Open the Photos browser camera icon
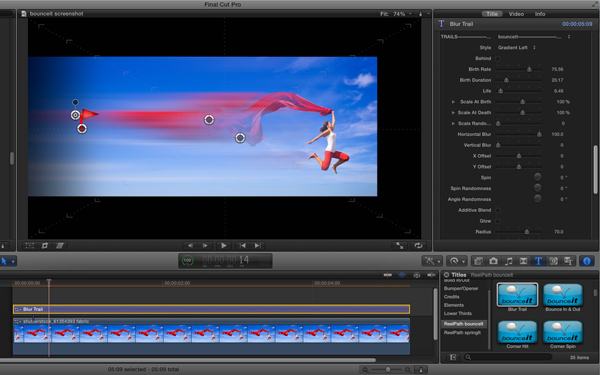 (493, 261)
